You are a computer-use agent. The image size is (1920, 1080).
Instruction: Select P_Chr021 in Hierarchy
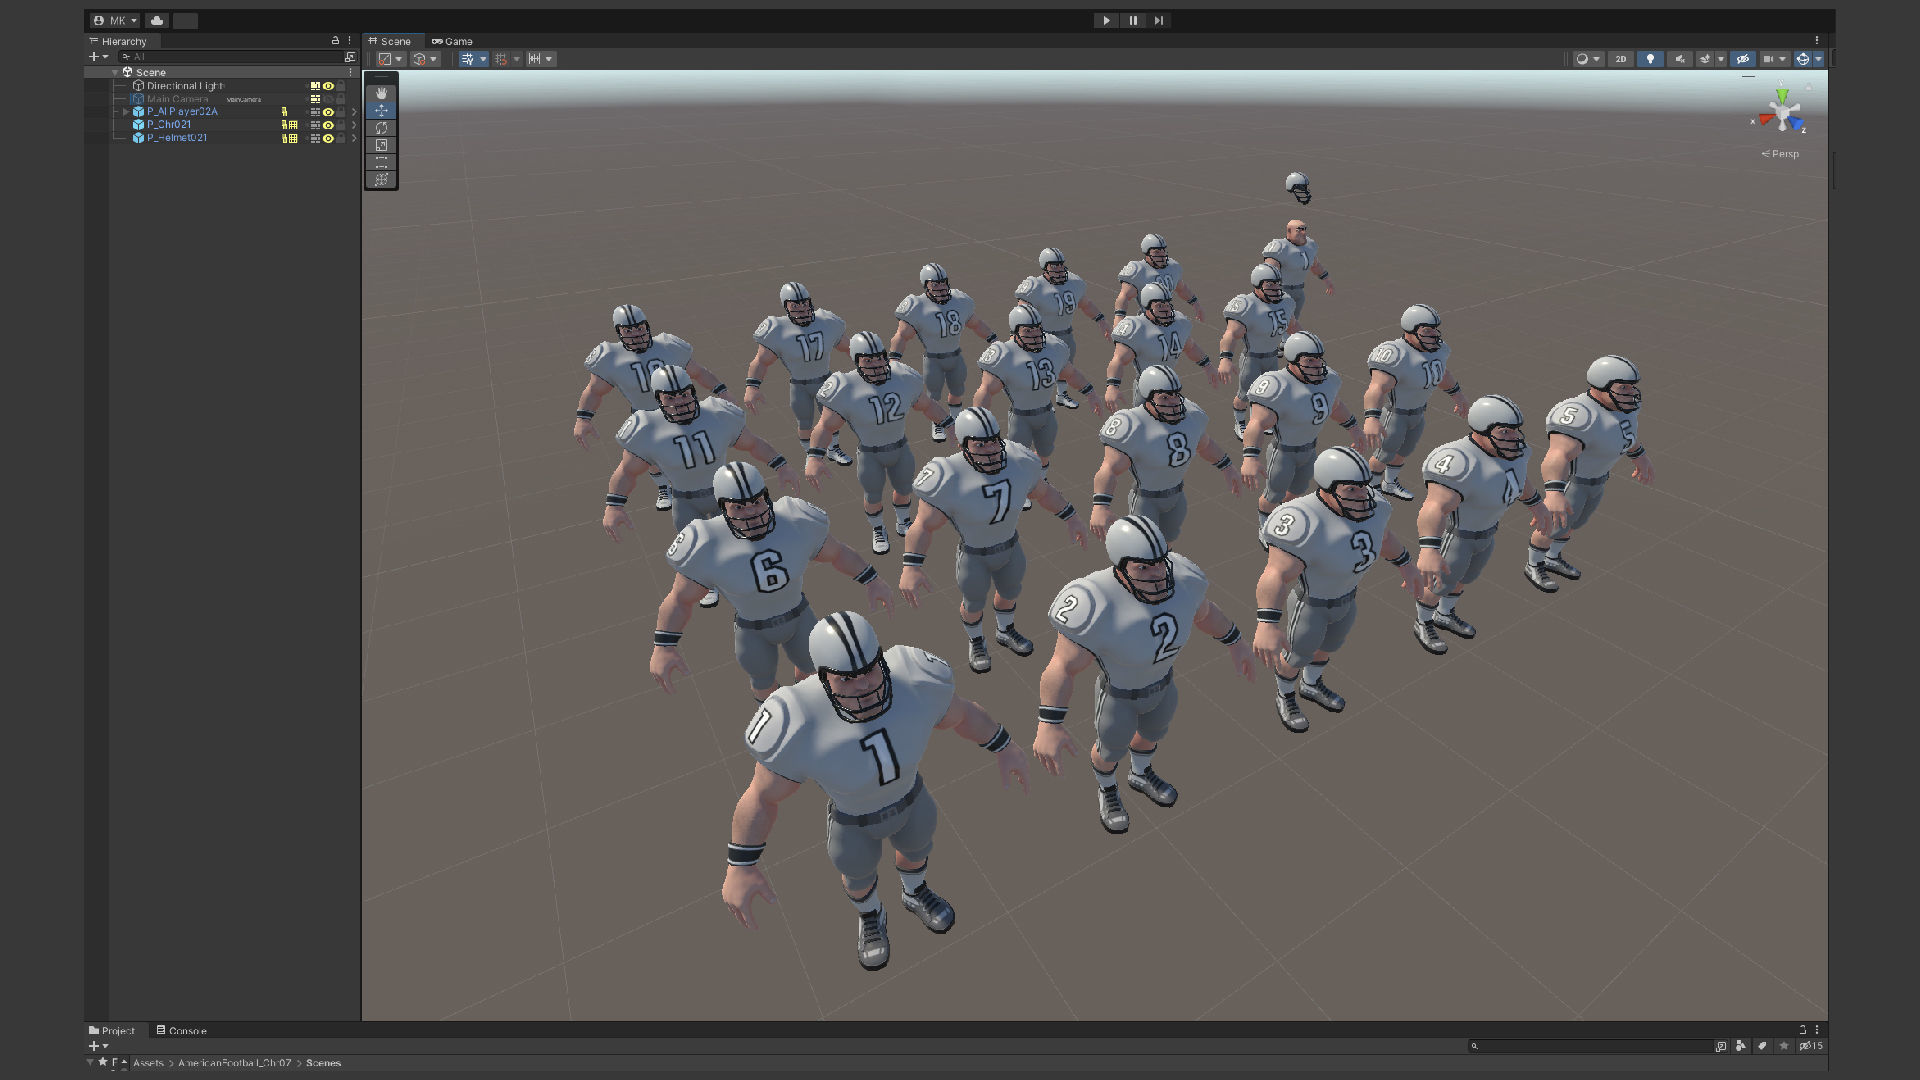coord(168,125)
